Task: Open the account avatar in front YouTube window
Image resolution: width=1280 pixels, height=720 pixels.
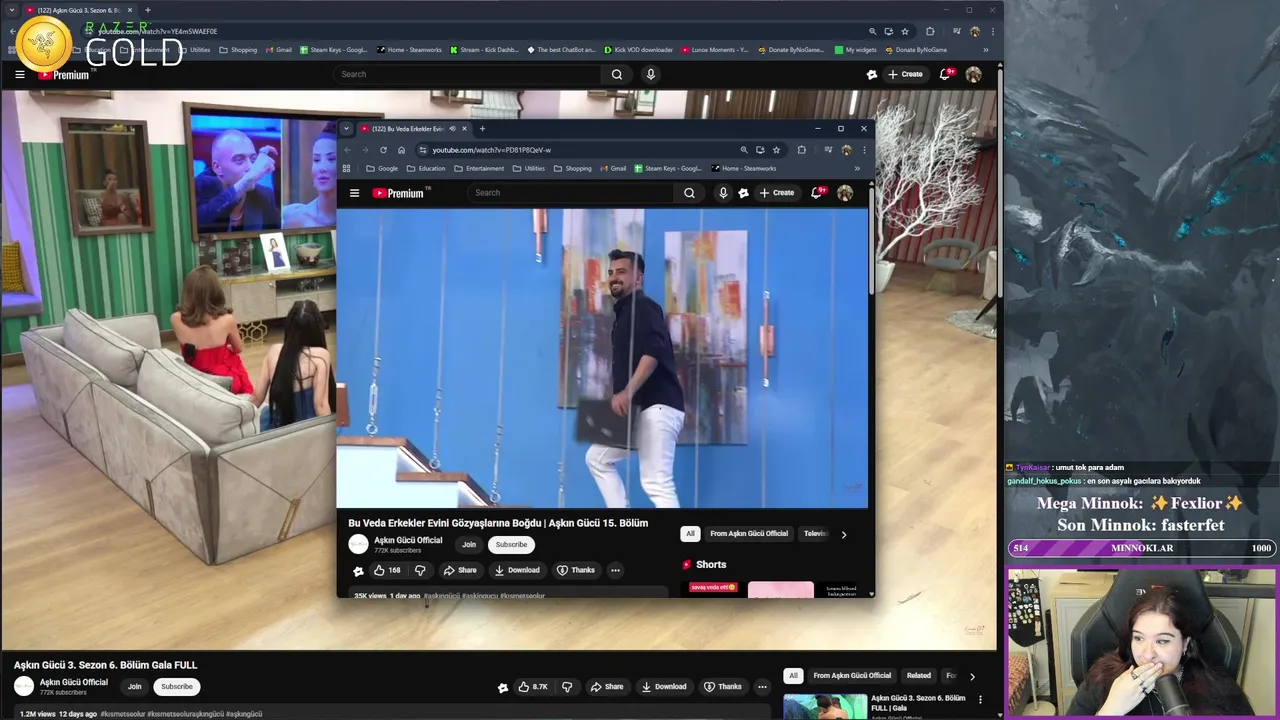Action: point(845,193)
